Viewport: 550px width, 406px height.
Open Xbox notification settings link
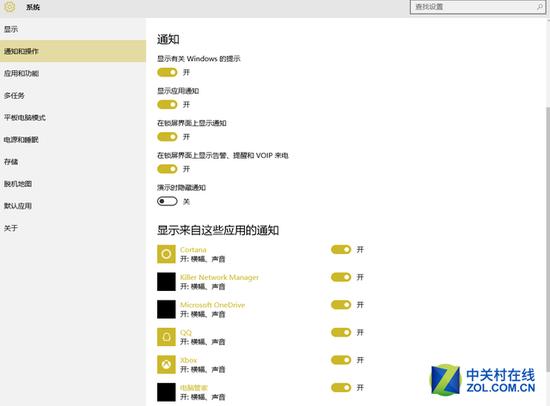pyautogui.click(x=188, y=360)
